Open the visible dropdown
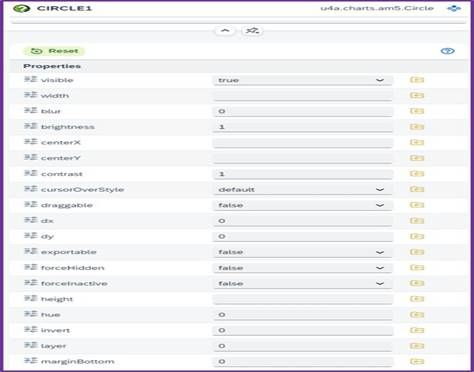Screen dimensions: 474x372 (x=303, y=80)
